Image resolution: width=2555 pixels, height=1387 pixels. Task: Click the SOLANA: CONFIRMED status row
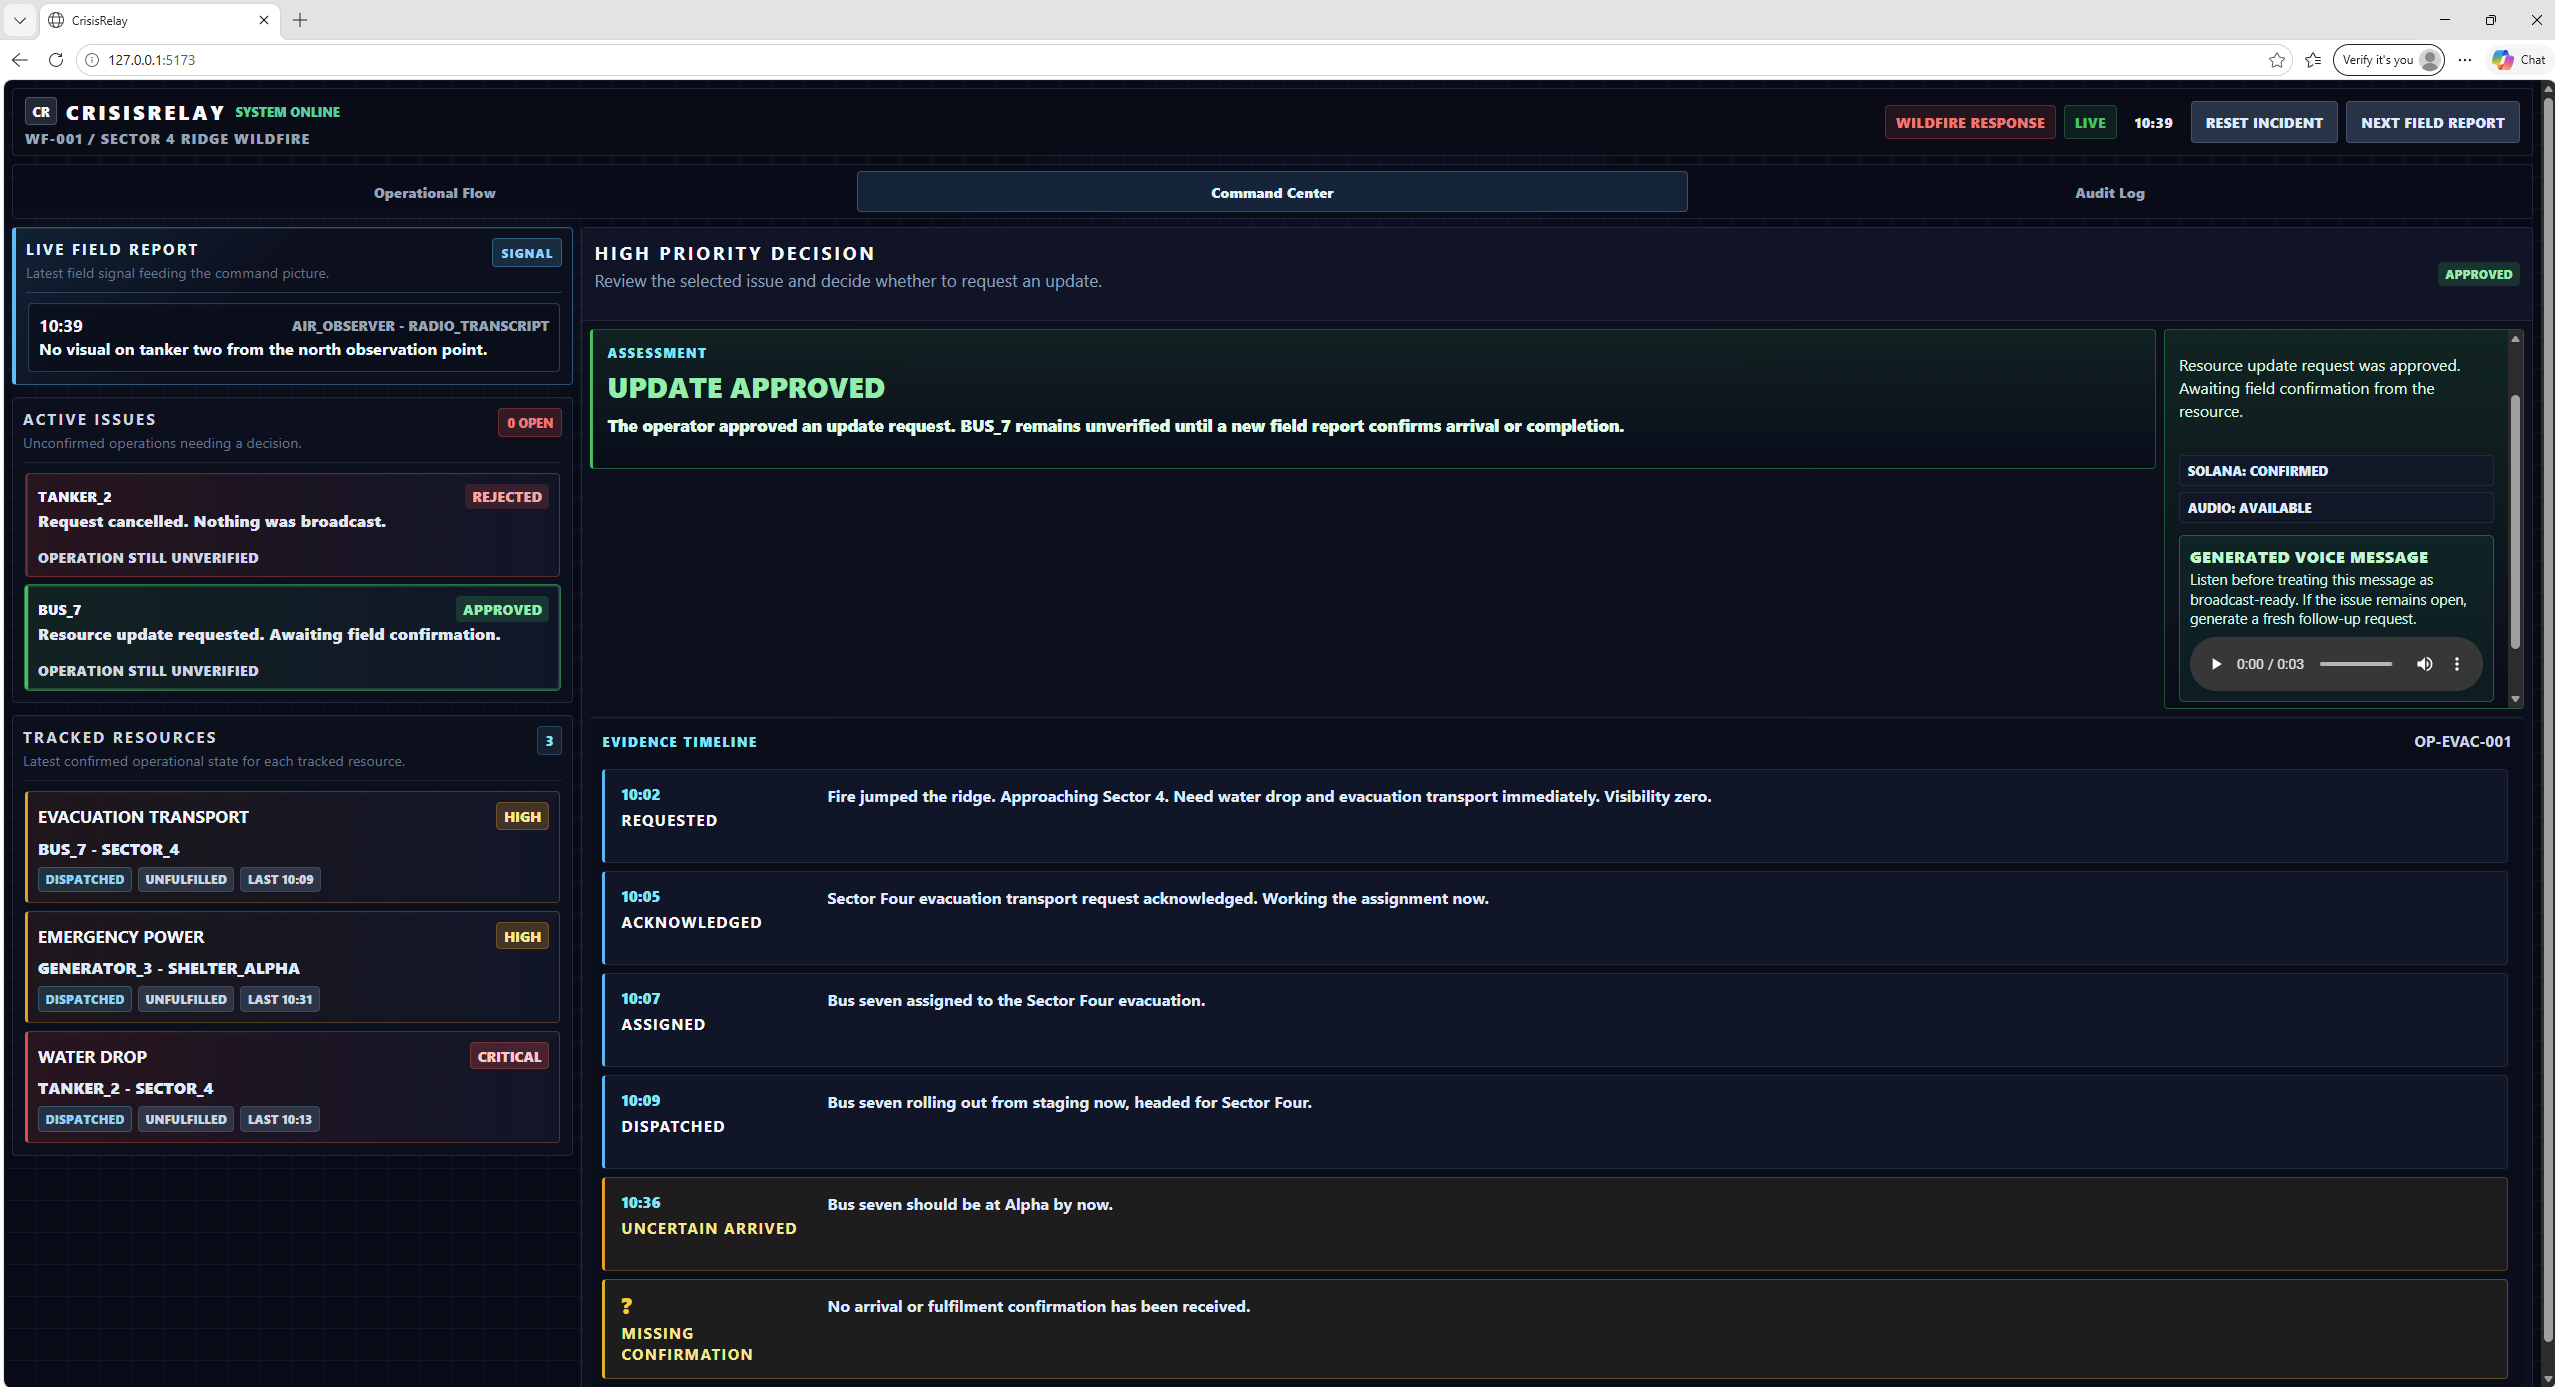click(2336, 470)
